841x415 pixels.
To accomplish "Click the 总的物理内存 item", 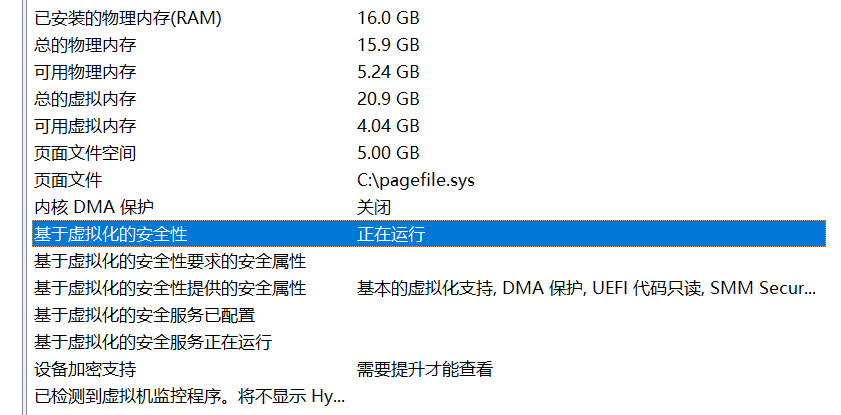I will (x=85, y=45).
